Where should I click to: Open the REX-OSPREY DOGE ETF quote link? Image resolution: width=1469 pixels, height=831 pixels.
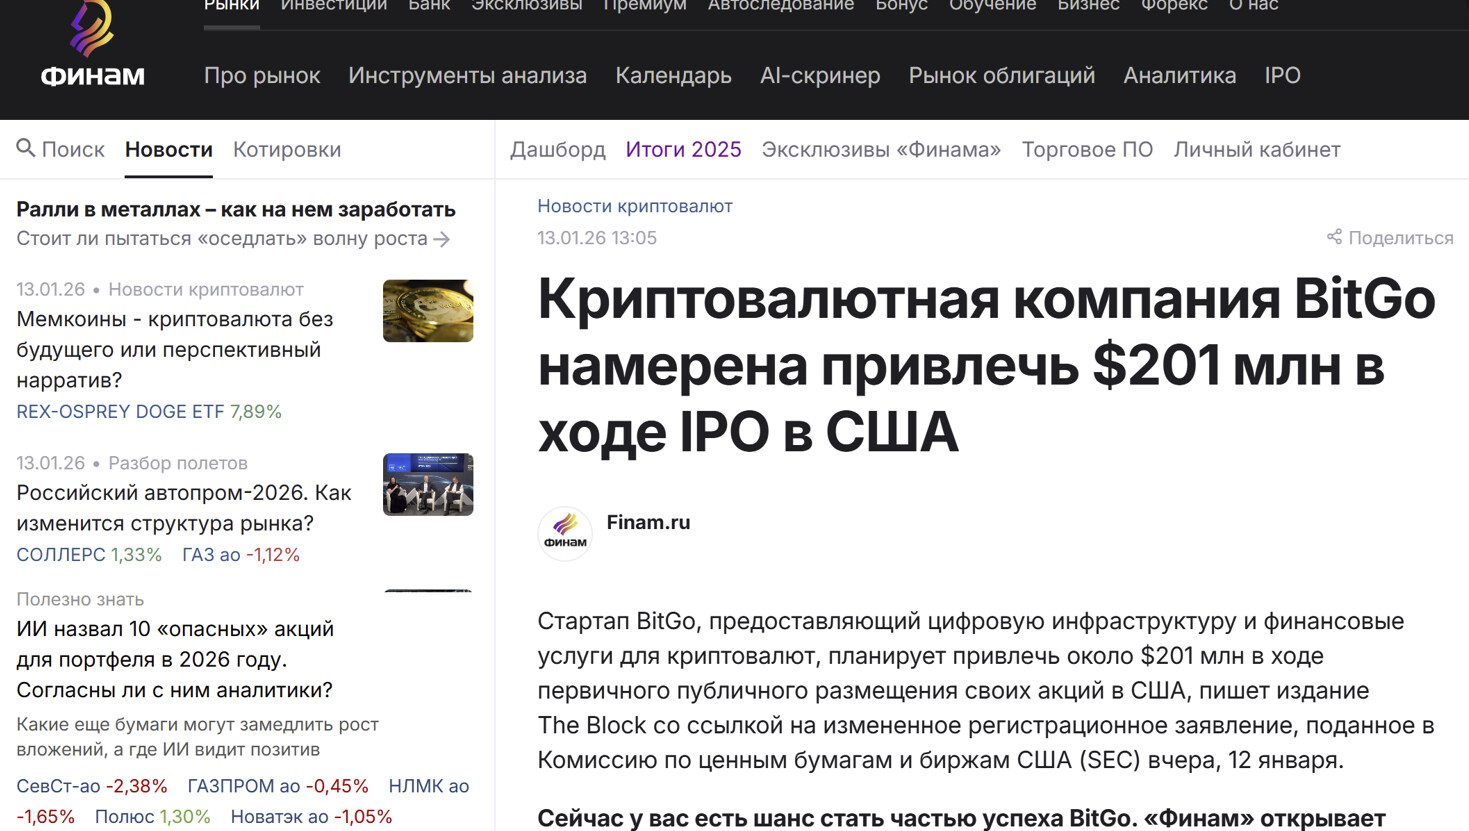click(120, 412)
